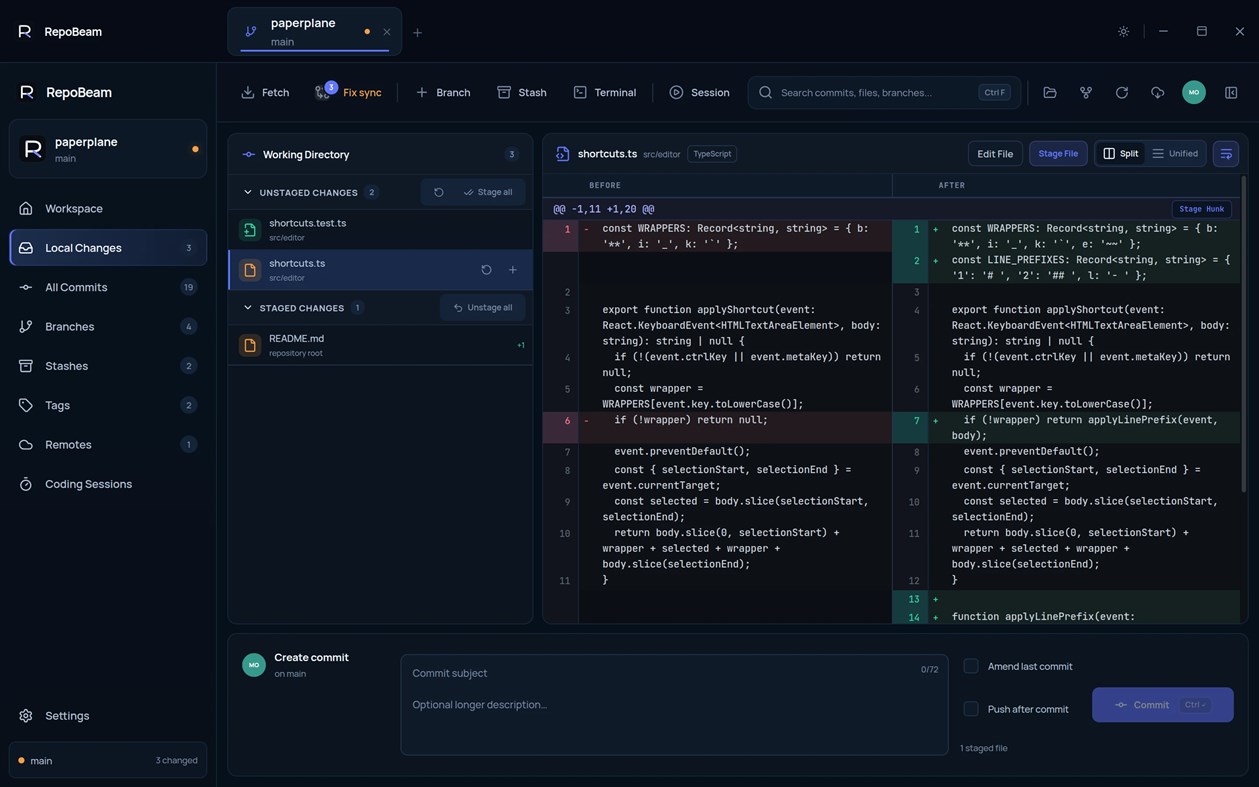
Task: Open Coding Sessions in sidebar
Action: [x=108, y=484]
